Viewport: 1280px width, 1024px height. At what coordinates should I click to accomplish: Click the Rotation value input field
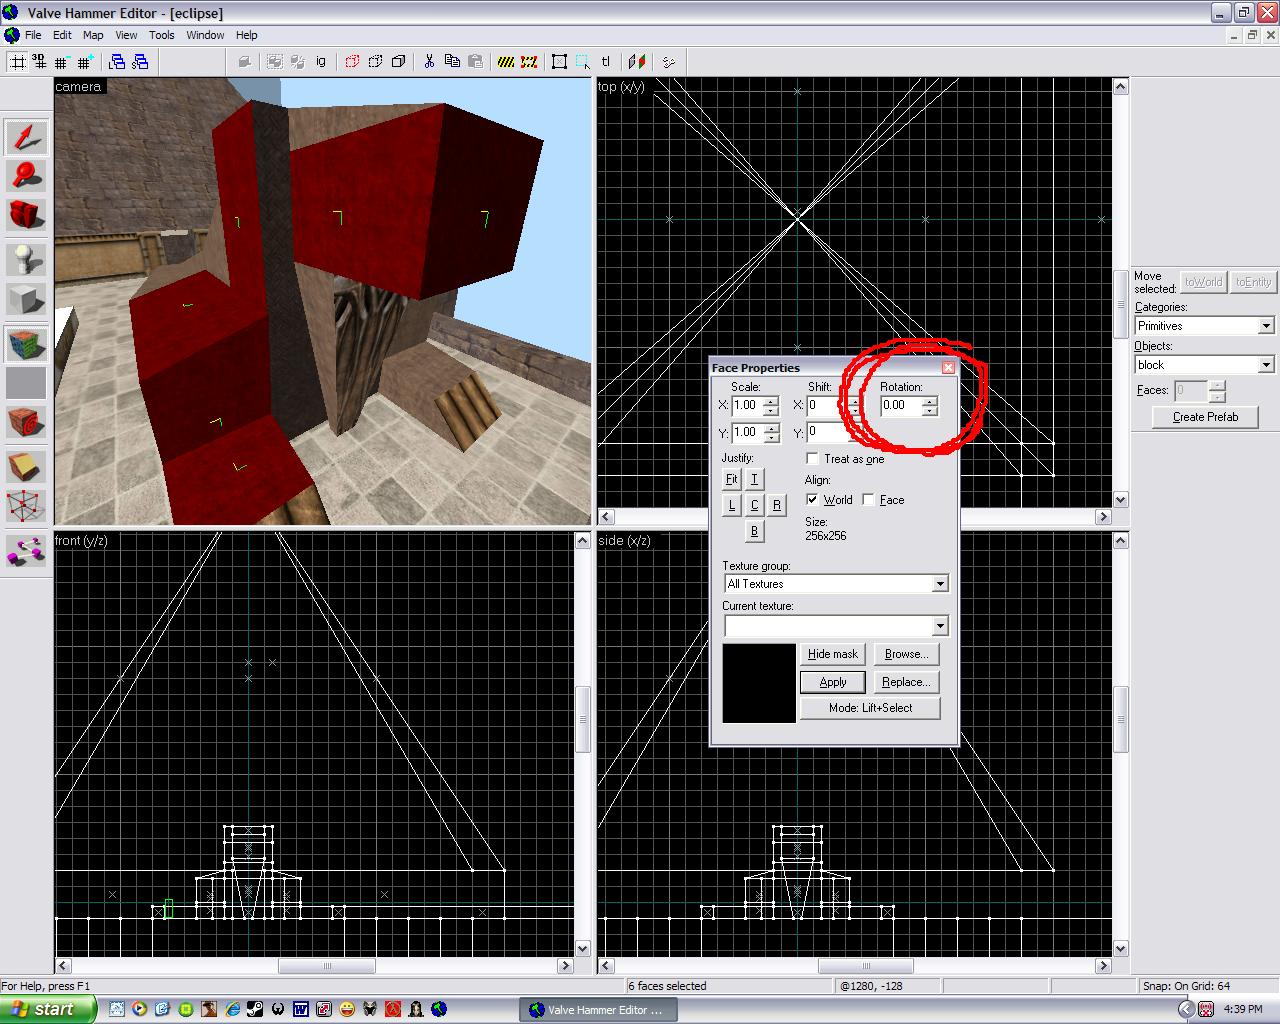pos(900,406)
